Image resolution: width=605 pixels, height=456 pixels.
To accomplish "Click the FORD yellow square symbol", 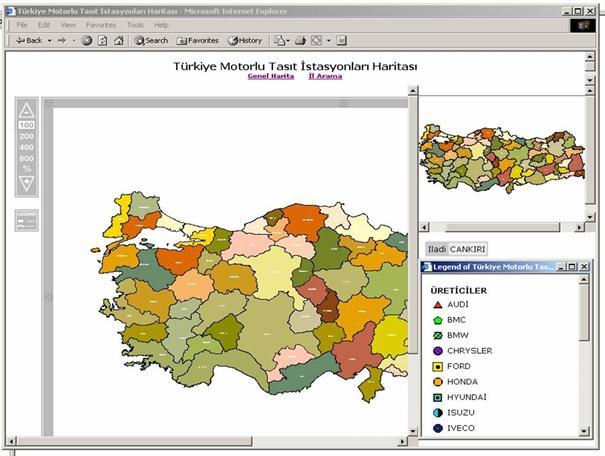I will 438,366.
